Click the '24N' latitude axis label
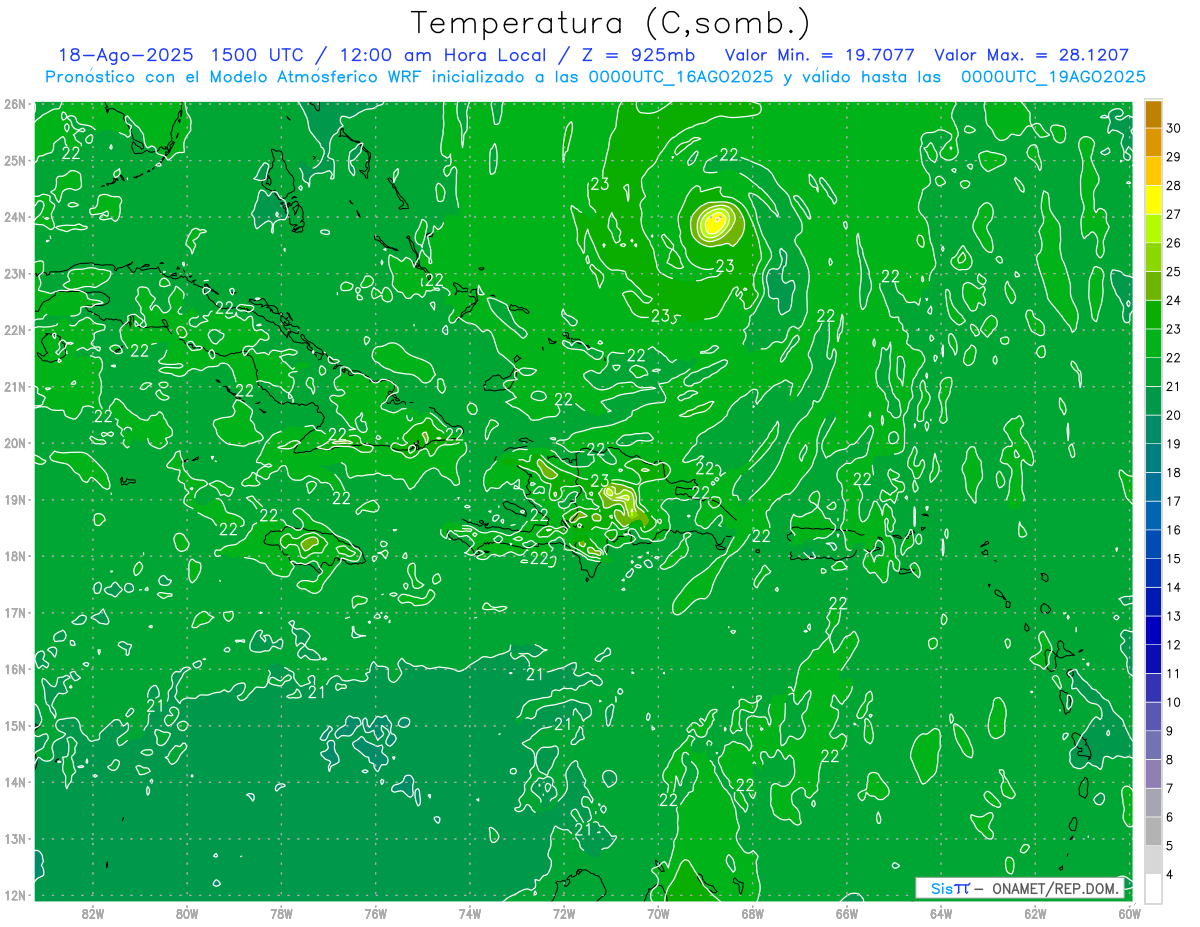The height and width of the screenshot is (927, 1200). (15, 217)
